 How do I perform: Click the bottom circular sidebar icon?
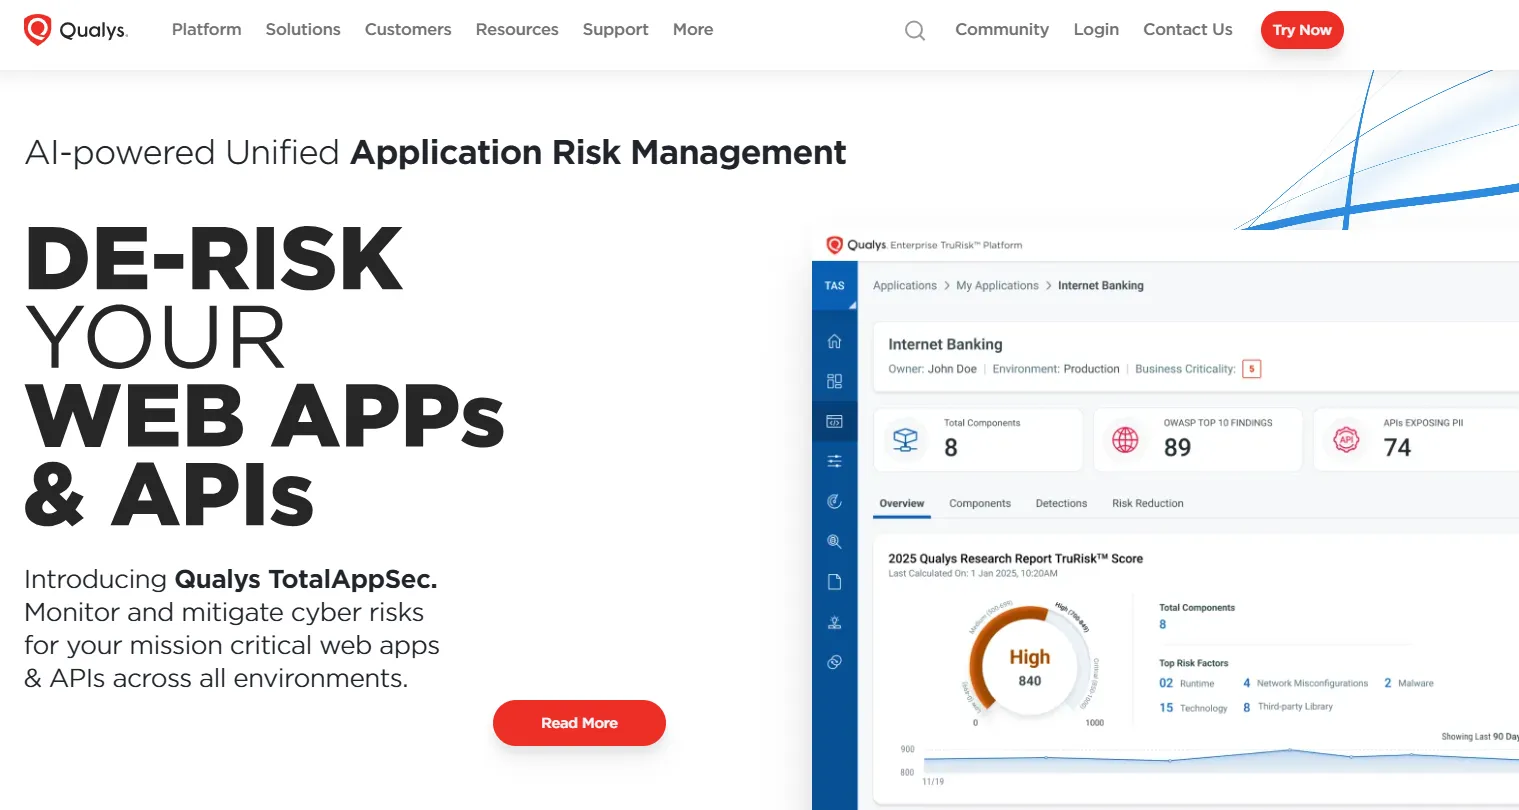(835, 662)
